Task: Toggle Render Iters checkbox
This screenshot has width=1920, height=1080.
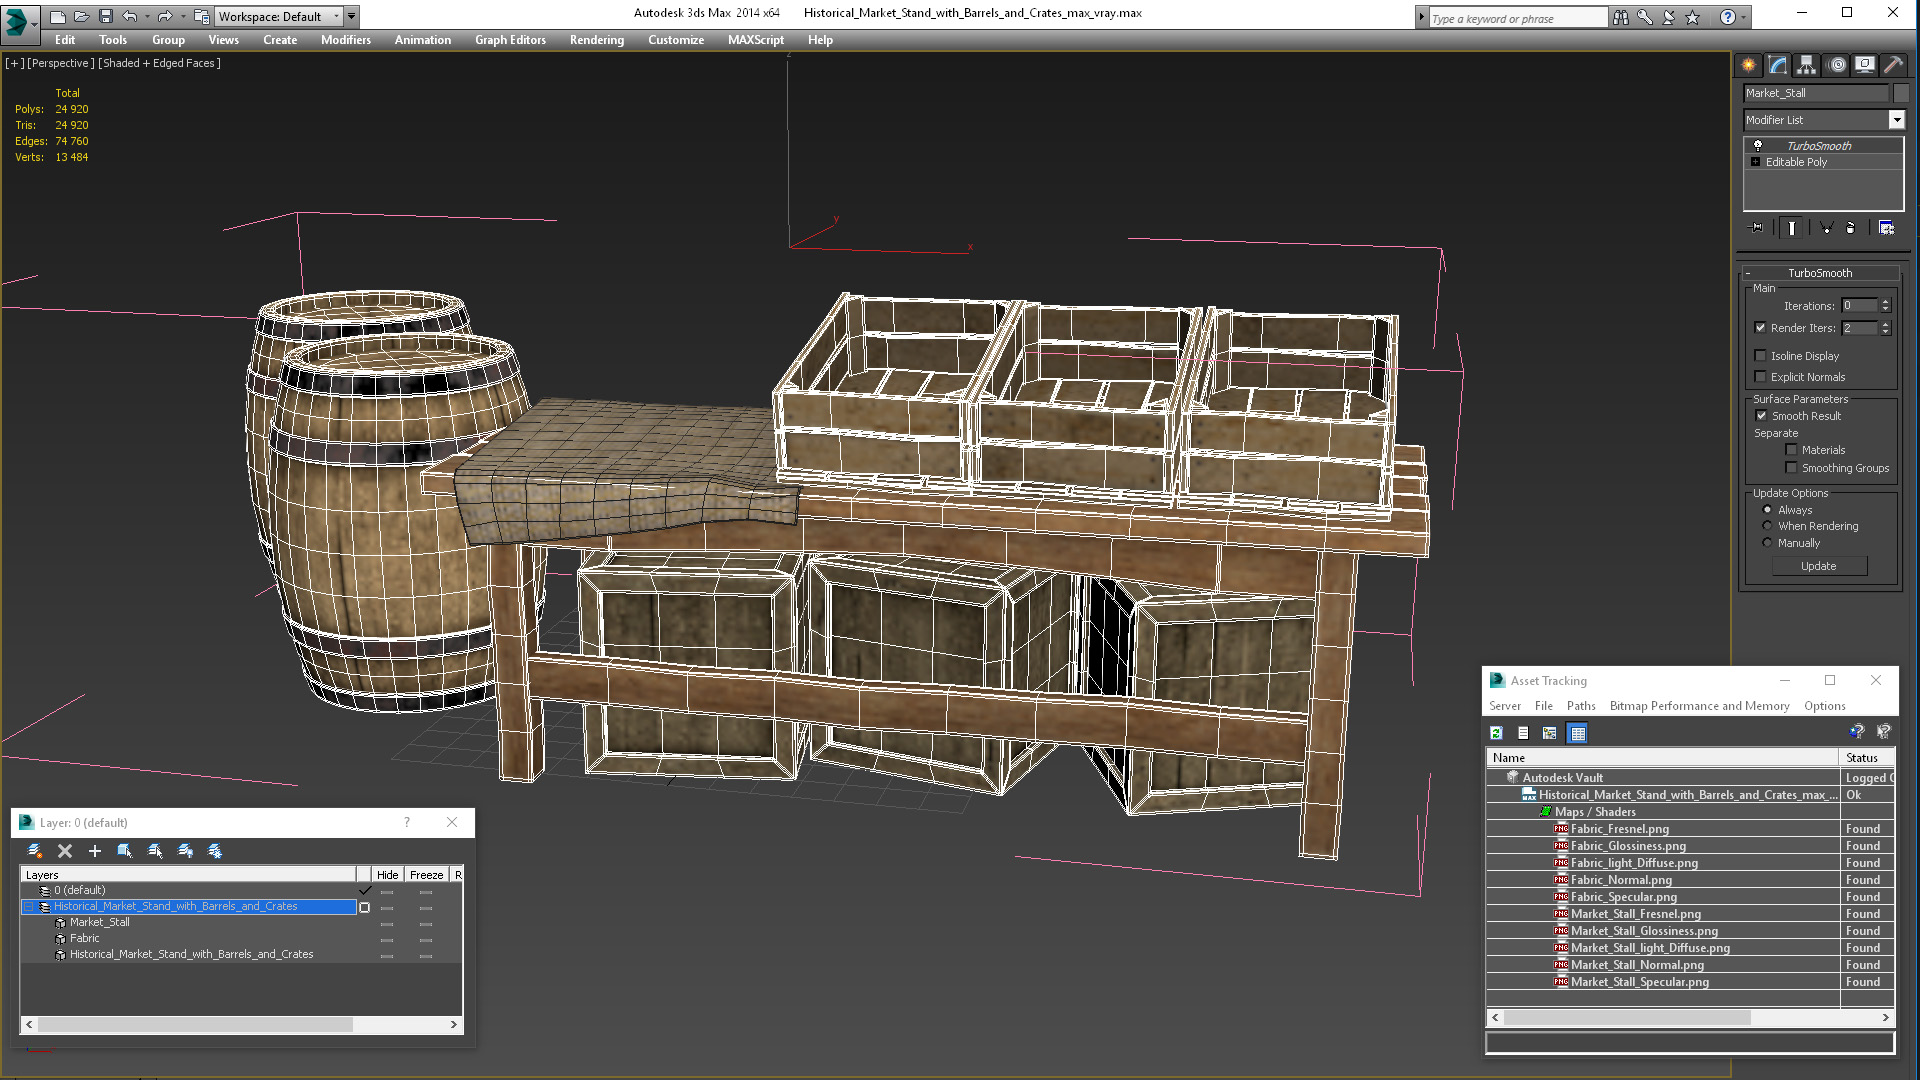Action: coord(1761,328)
